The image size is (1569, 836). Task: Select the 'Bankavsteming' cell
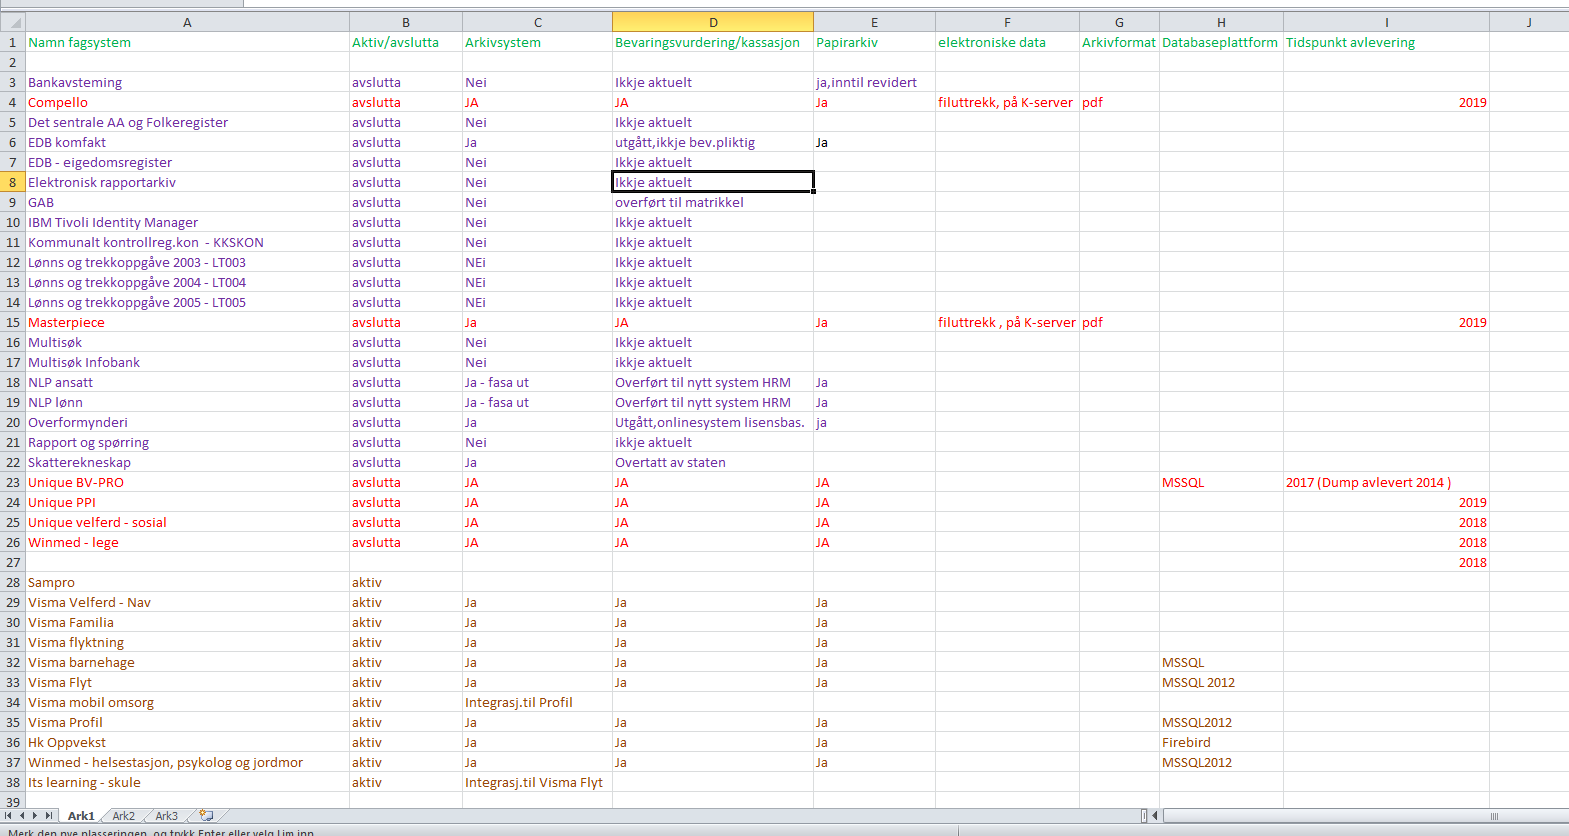point(187,82)
